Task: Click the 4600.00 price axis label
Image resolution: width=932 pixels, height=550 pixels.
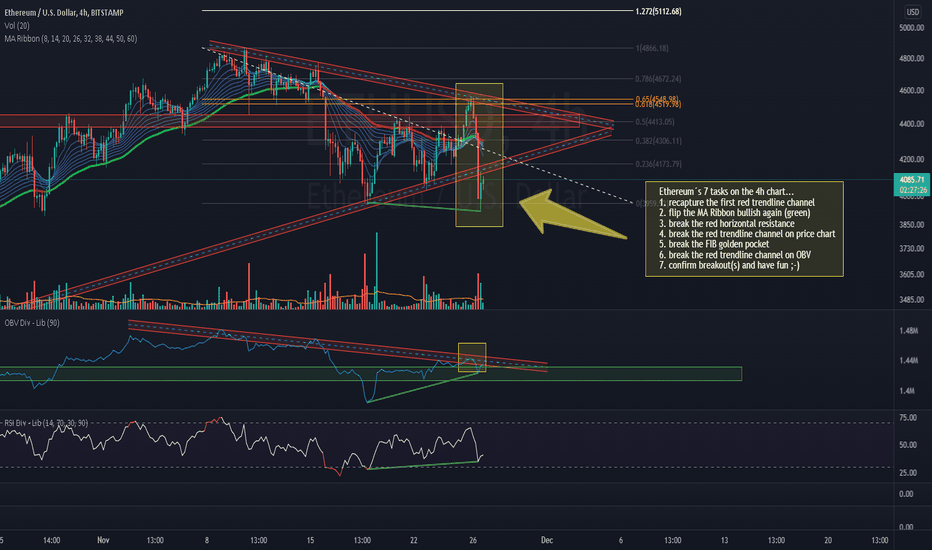Action: (911, 91)
